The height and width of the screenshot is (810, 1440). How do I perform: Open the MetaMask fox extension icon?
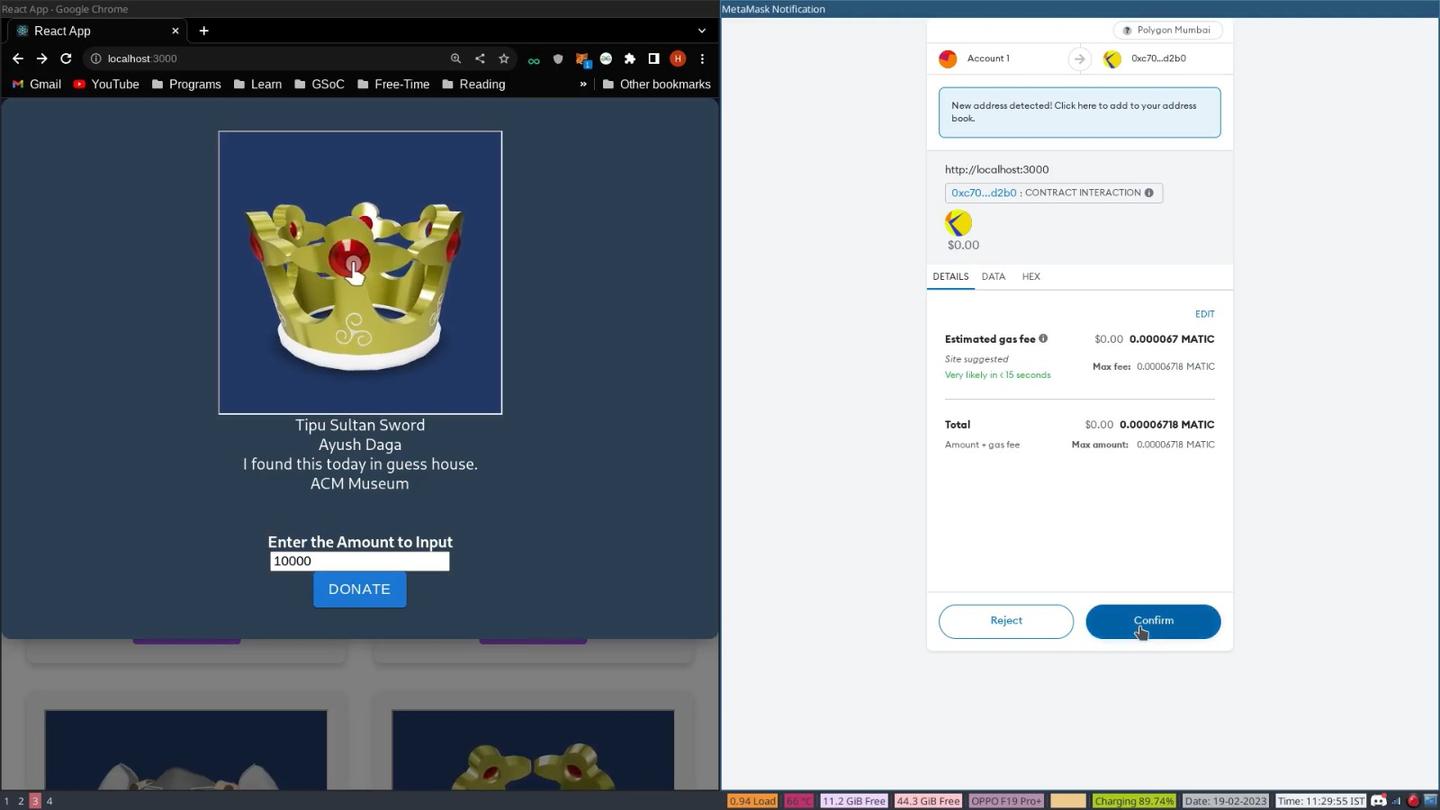click(x=582, y=59)
